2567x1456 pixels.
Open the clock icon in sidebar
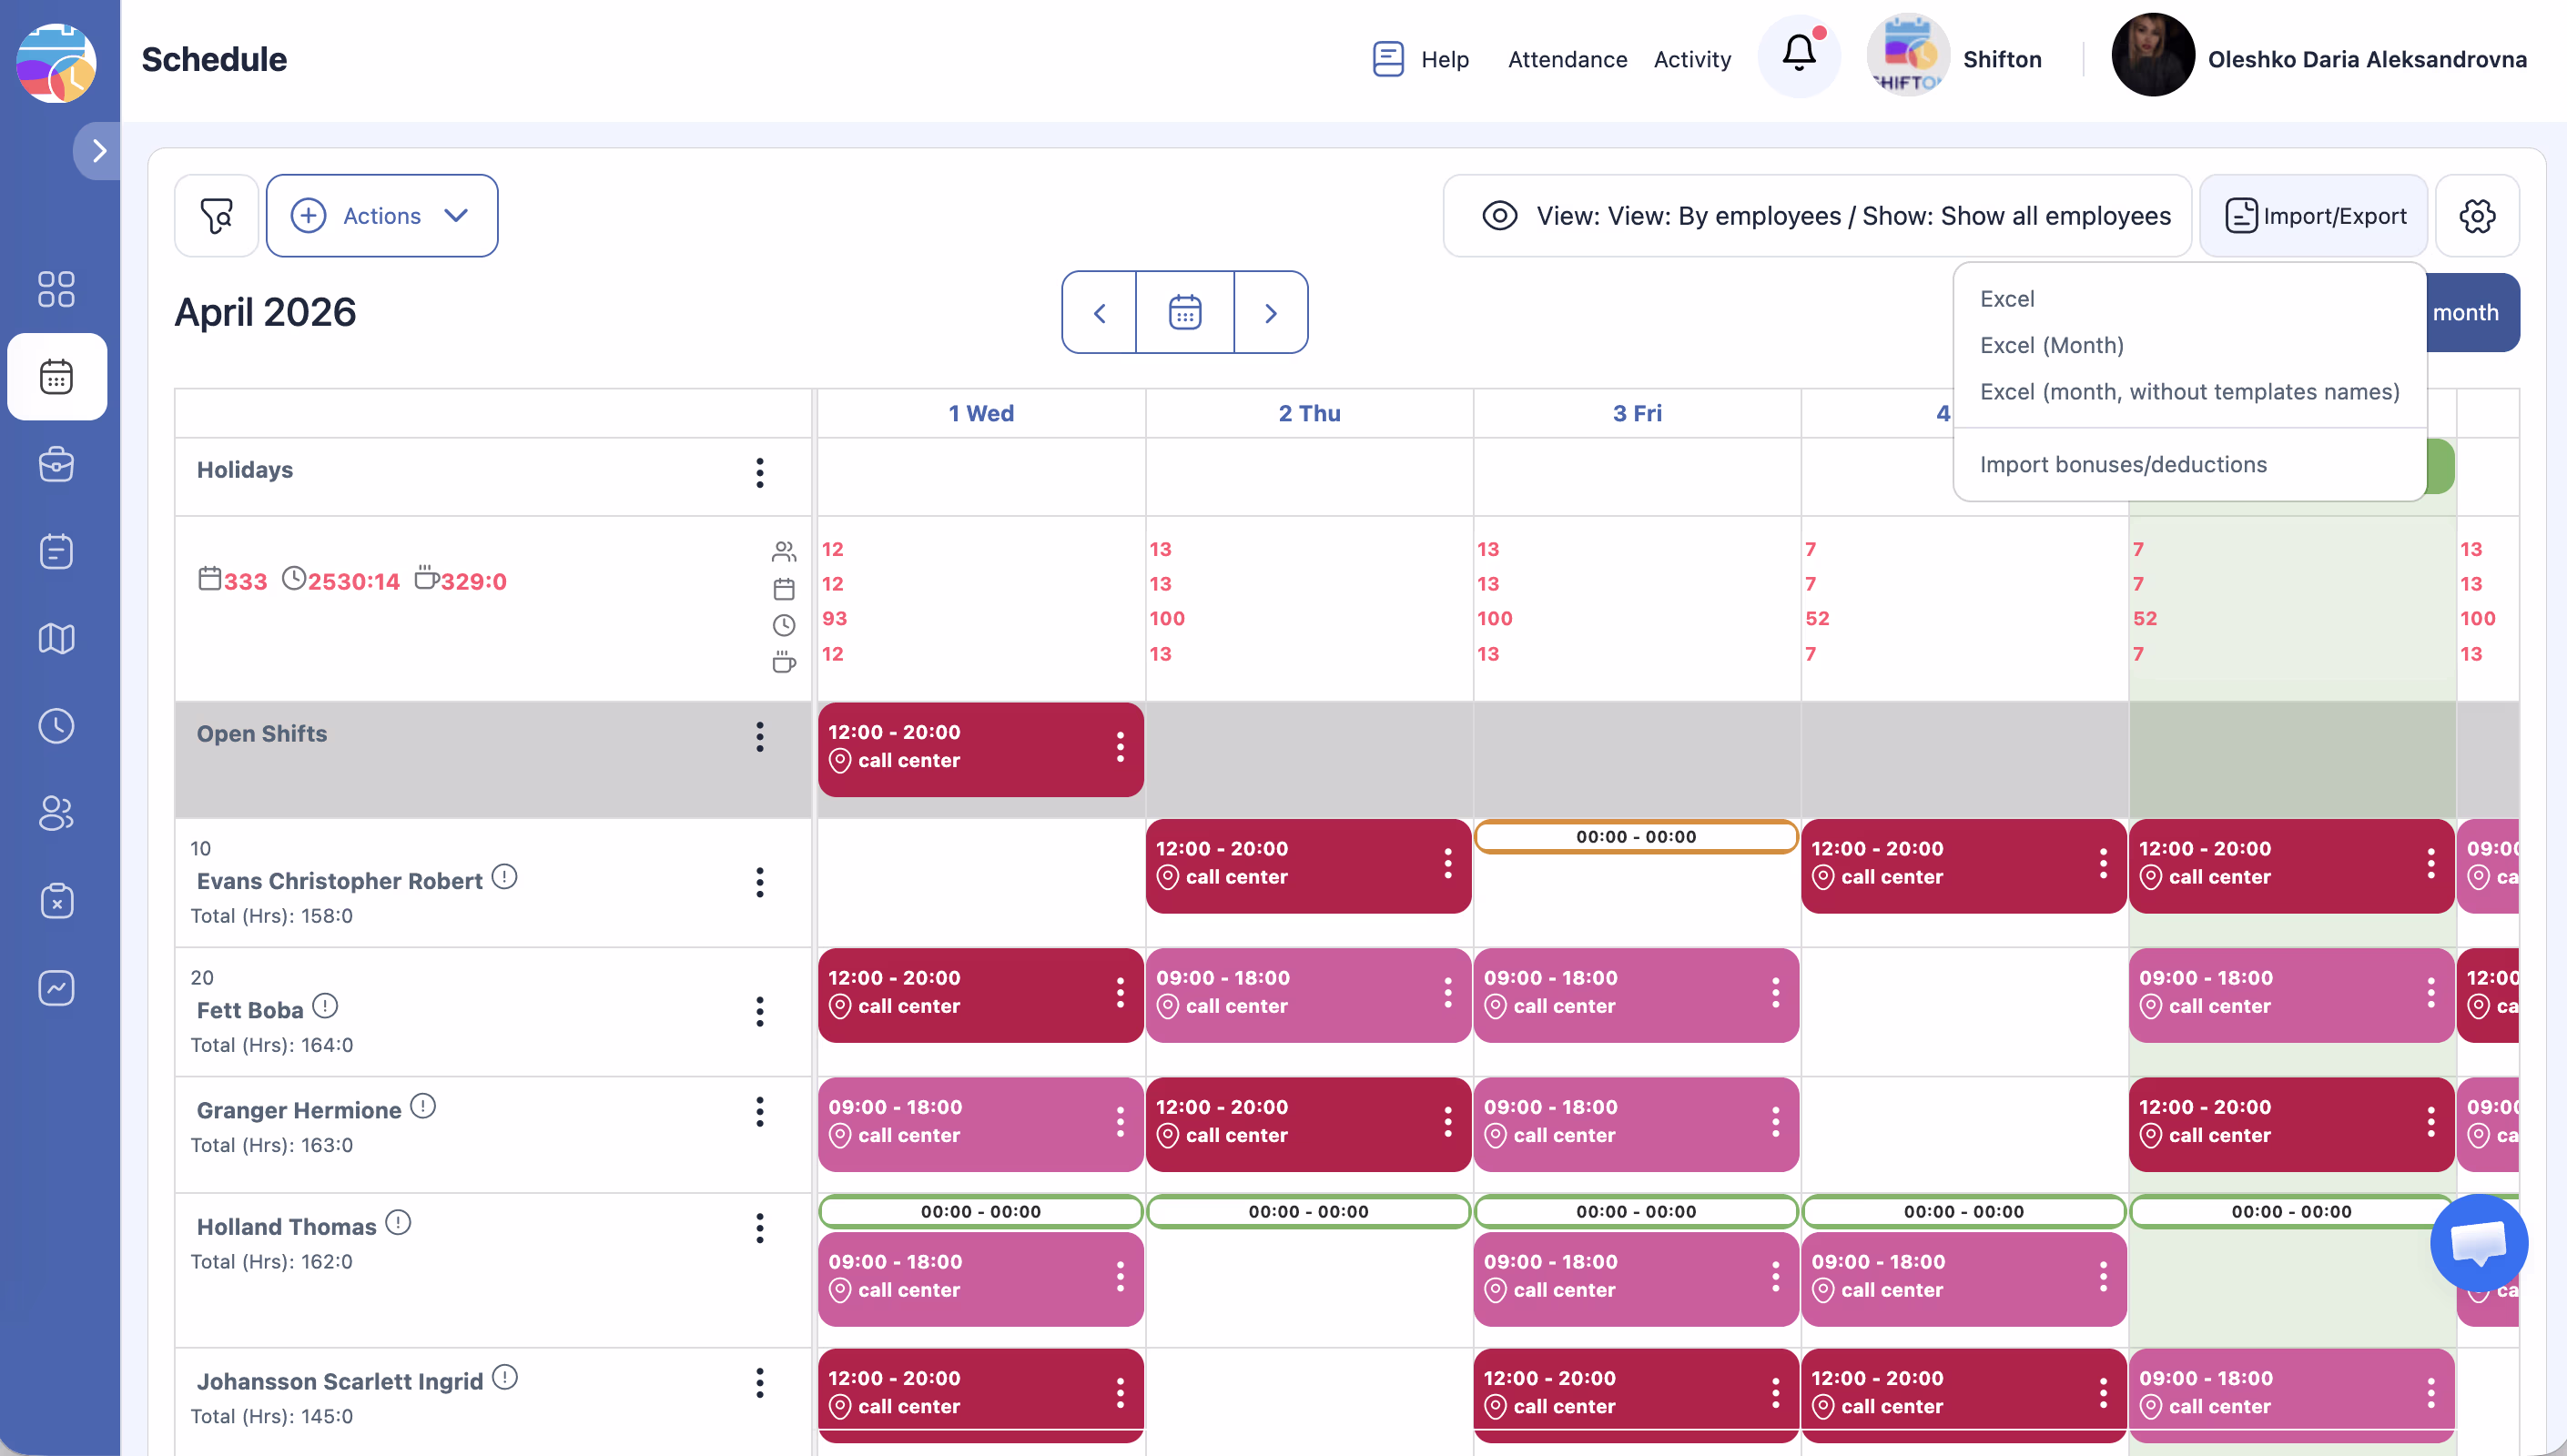click(56, 726)
